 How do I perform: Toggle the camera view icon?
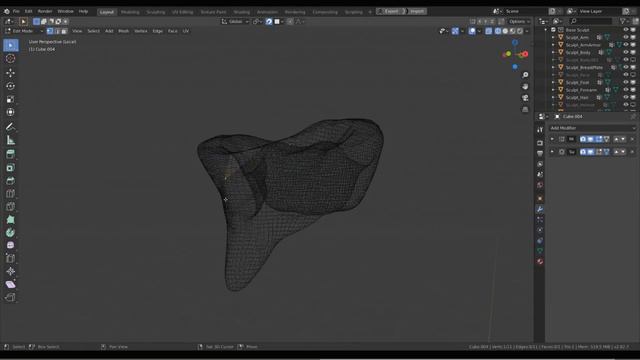pyautogui.click(x=525, y=98)
